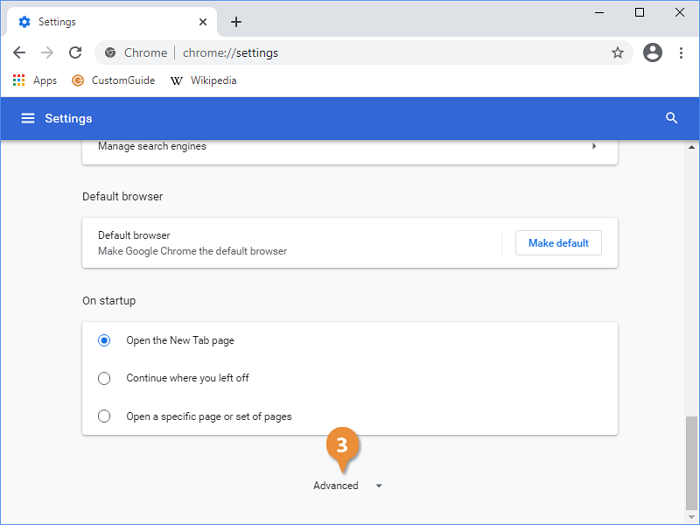700x525 pixels.
Task: Open the Settings hamburger menu
Action: 27,118
